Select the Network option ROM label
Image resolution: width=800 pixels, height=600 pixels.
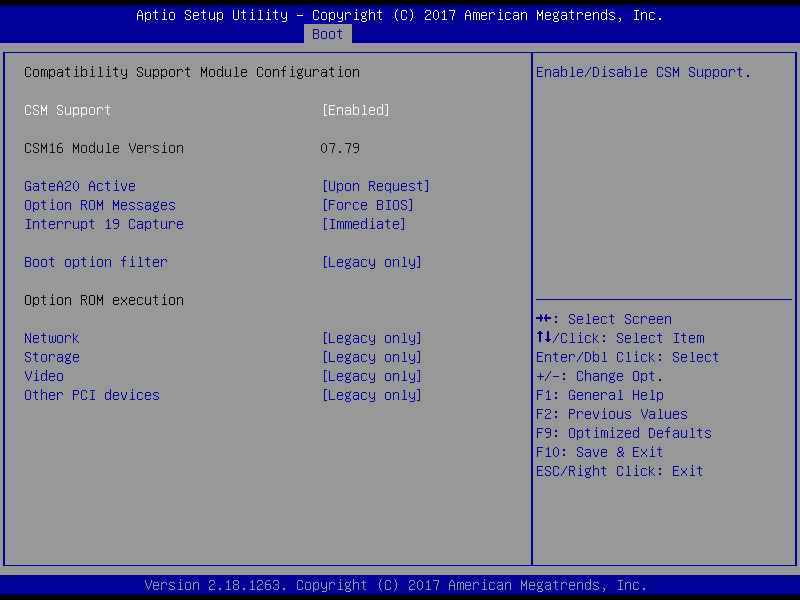pos(52,338)
